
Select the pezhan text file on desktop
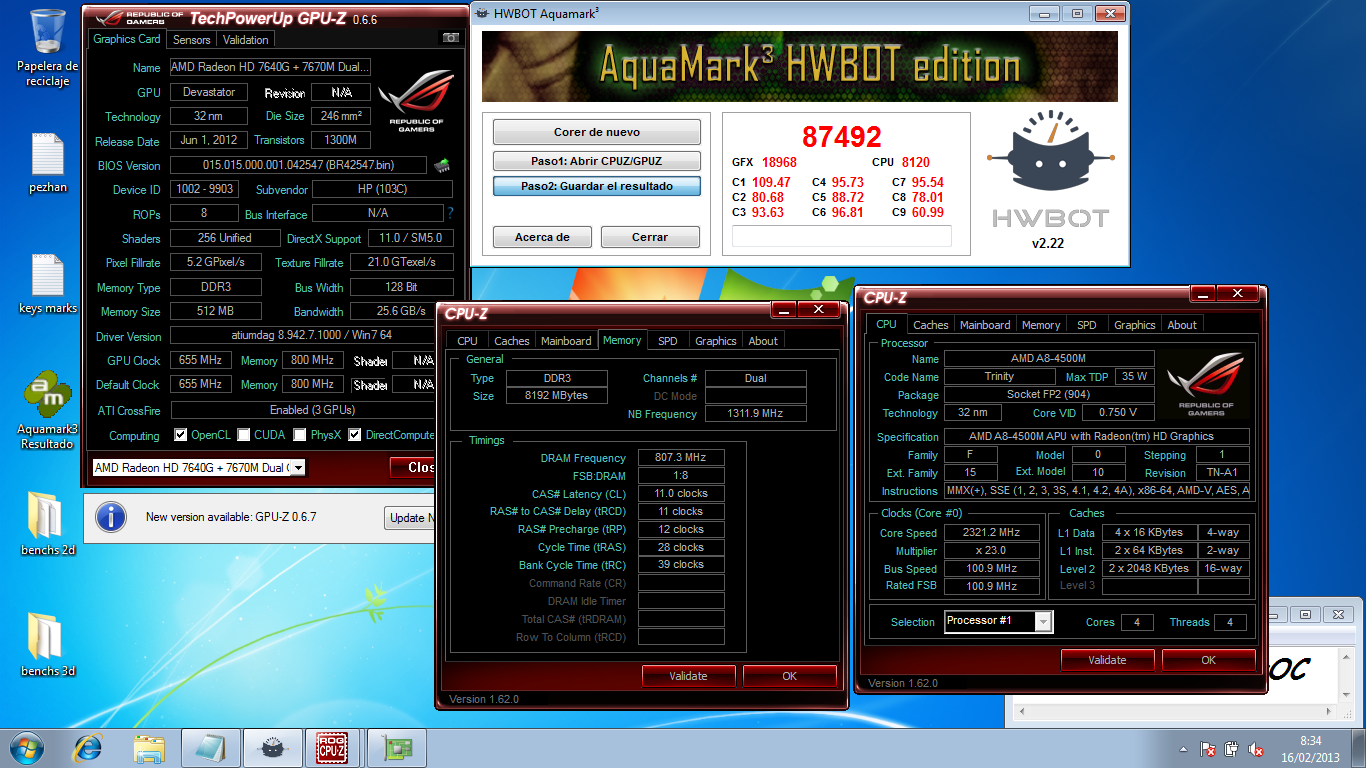click(47, 162)
